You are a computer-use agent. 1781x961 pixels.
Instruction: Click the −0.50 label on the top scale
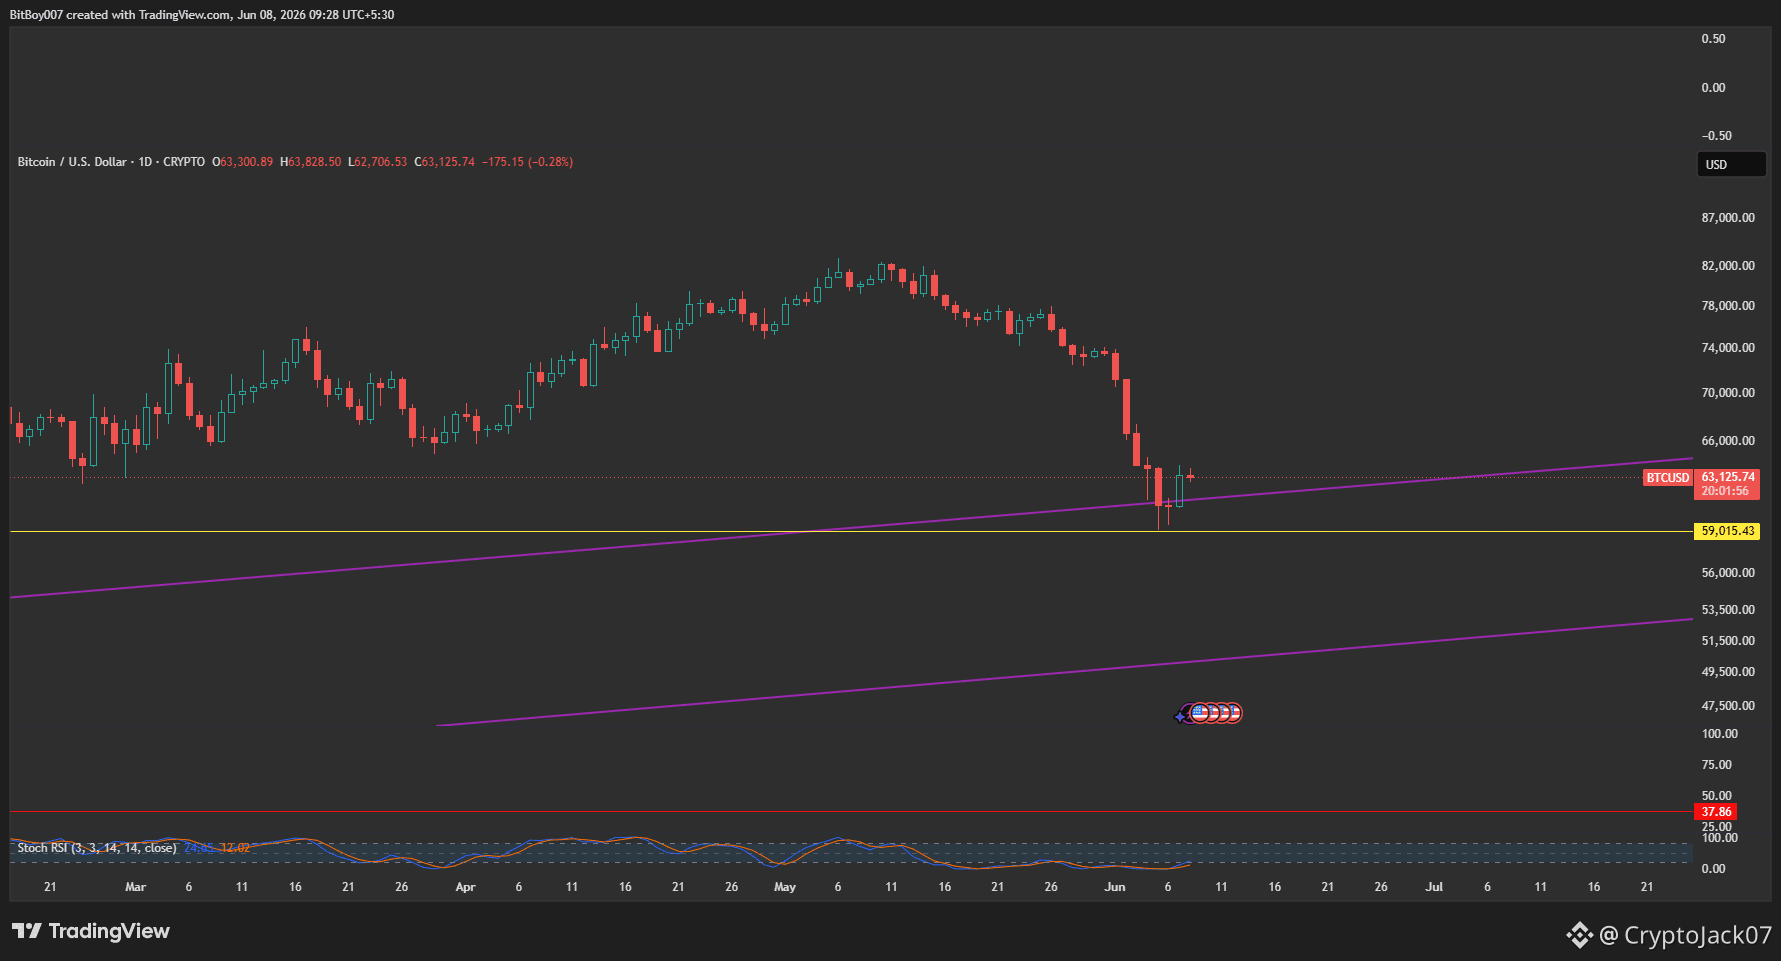(1717, 136)
